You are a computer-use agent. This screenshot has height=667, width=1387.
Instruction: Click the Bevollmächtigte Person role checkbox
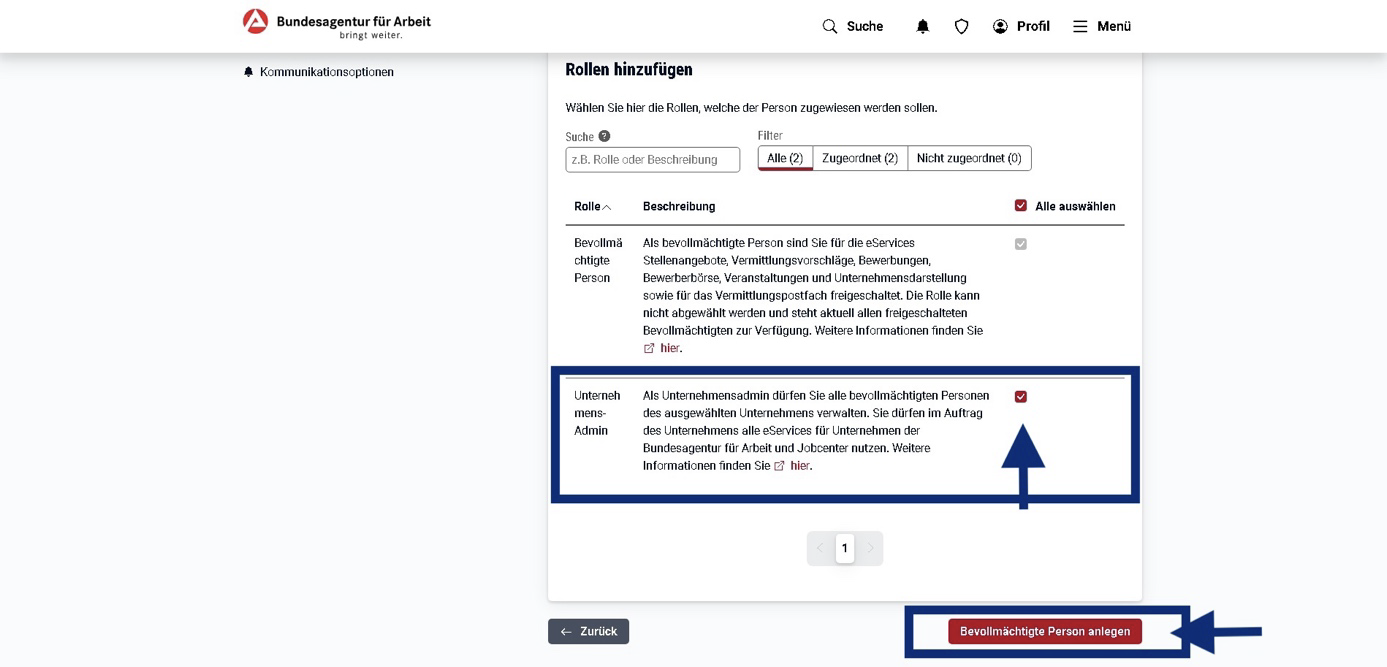click(1020, 244)
